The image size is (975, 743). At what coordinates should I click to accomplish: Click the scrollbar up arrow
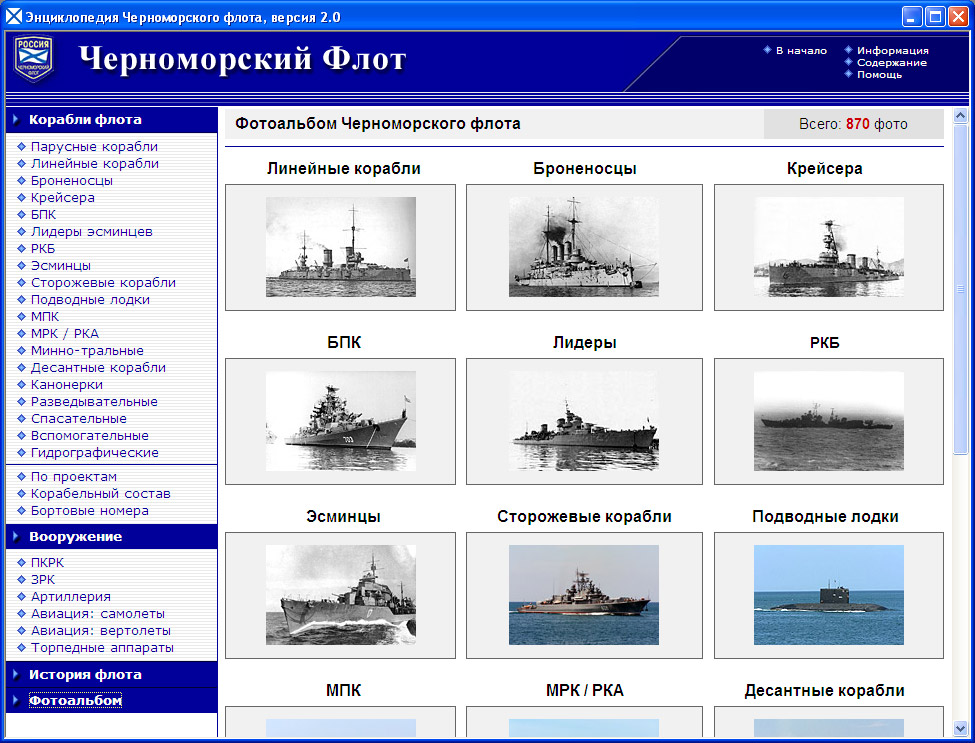click(x=961, y=116)
